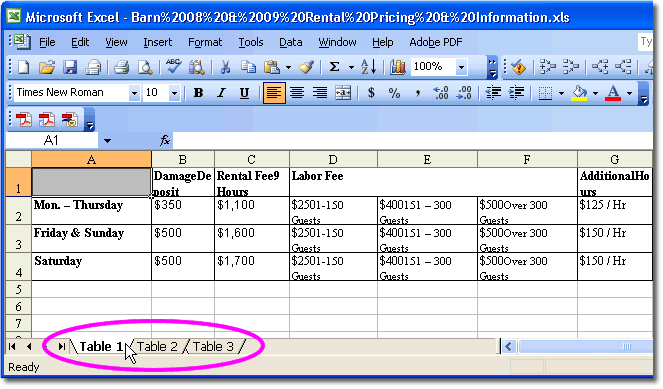Switch to the Table 2 sheet tab
Image resolution: width=663 pixels, height=389 pixels.
(x=157, y=346)
